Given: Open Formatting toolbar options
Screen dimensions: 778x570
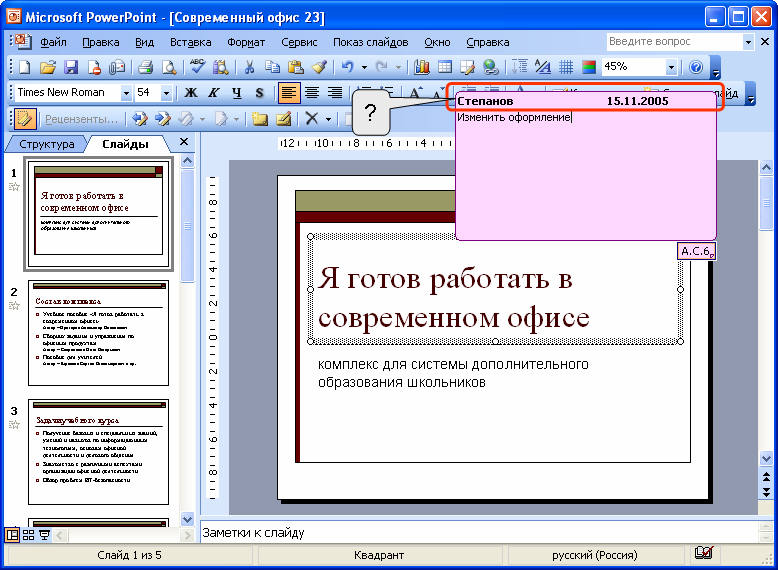Looking at the screenshot, I should (751, 94).
